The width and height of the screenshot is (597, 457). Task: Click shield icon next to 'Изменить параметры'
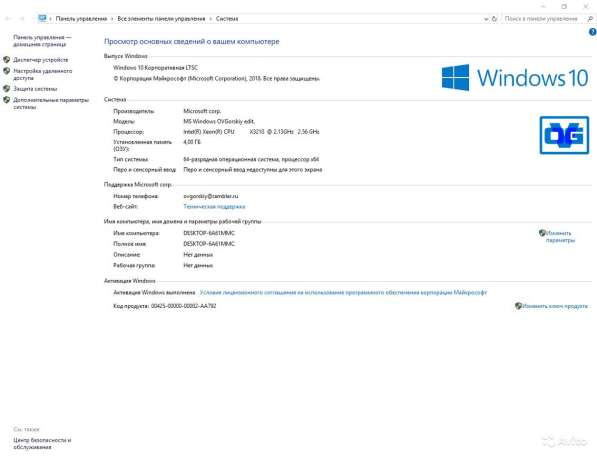542,233
